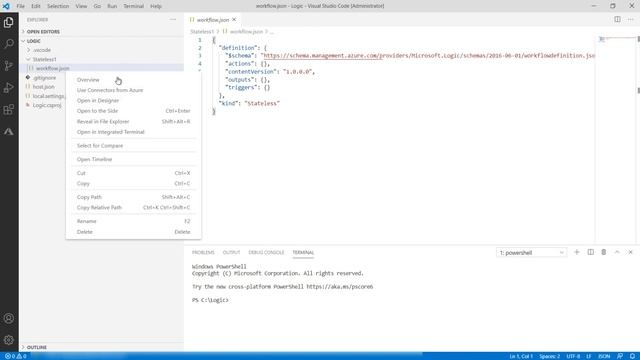
Task: Open the File menu
Action: tap(20, 6)
